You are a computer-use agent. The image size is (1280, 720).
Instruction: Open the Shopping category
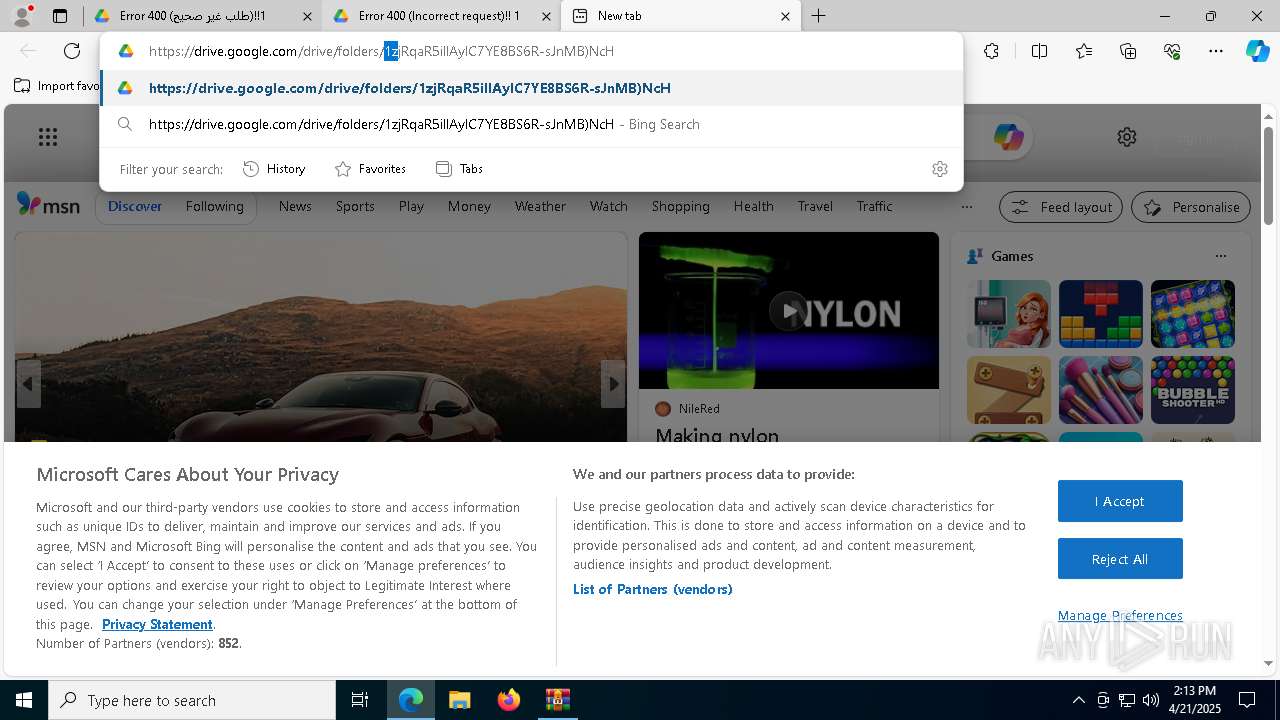coord(680,206)
